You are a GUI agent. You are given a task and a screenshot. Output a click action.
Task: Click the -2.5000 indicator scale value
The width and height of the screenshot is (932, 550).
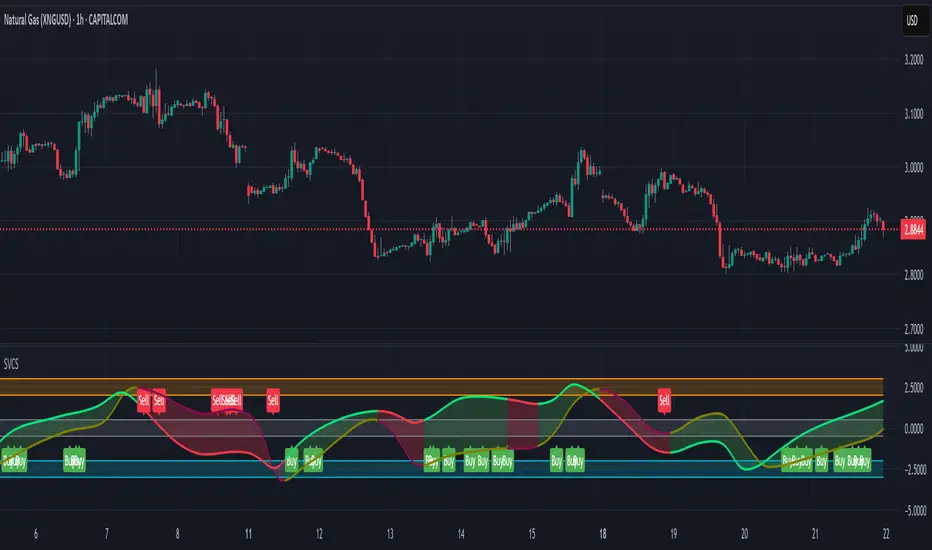pos(915,470)
